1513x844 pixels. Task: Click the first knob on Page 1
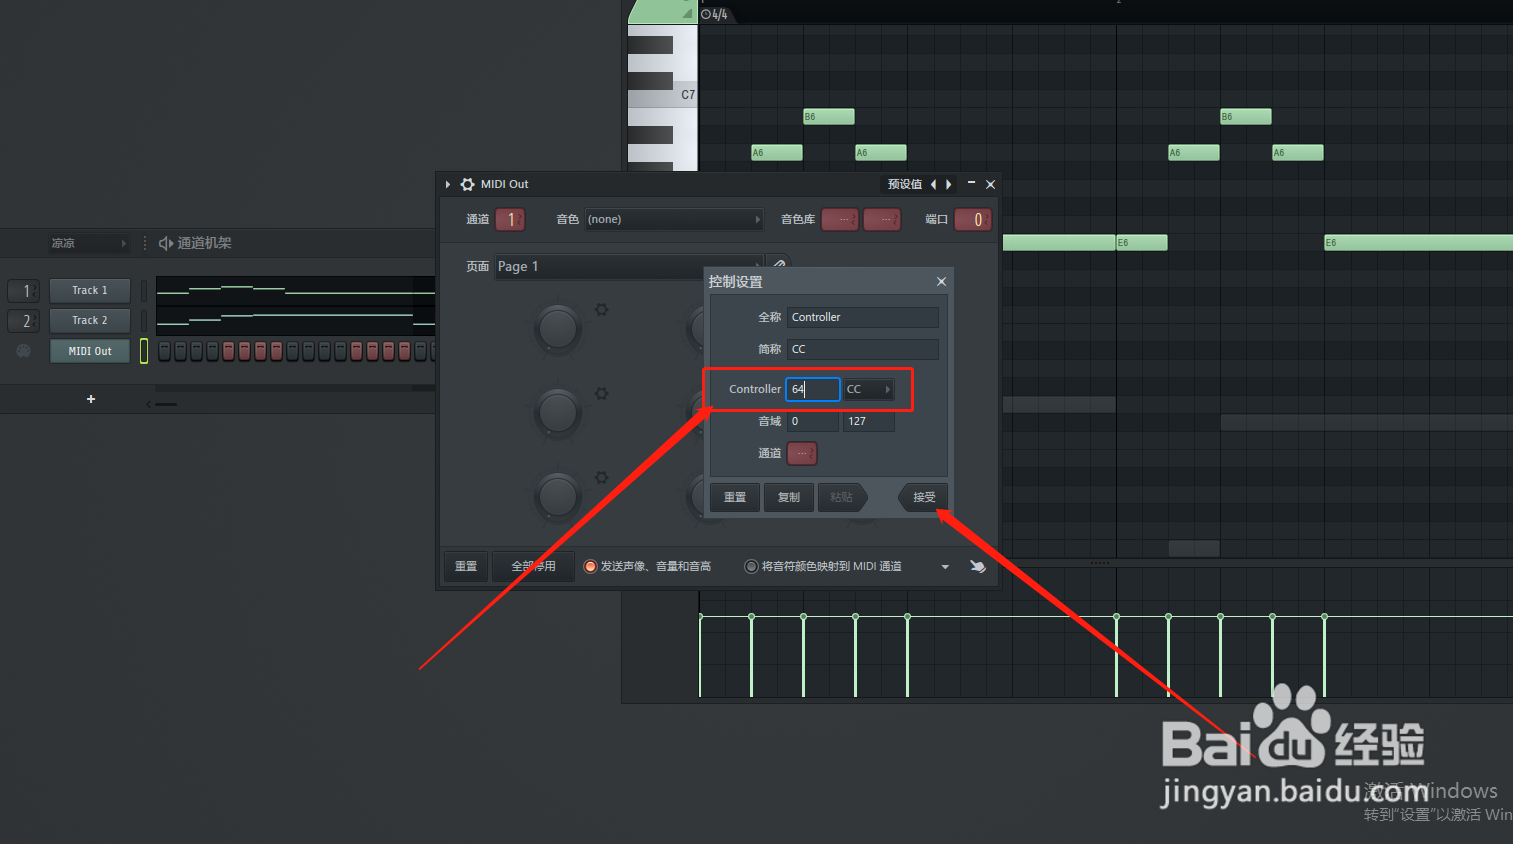[x=558, y=328]
